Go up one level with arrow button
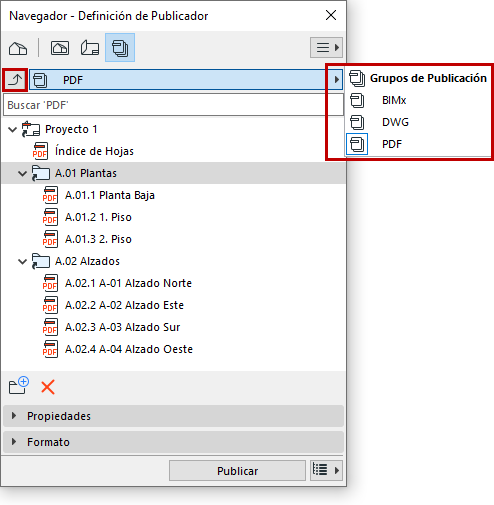 click(15, 80)
